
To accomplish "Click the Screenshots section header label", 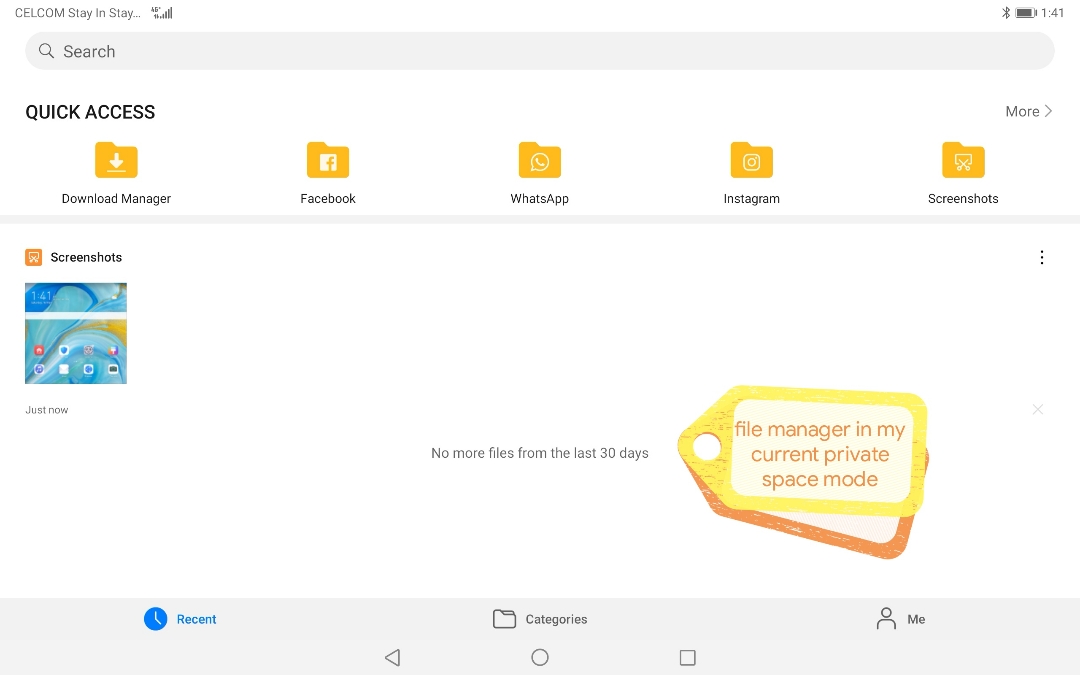I will click(x=86, y=258).
